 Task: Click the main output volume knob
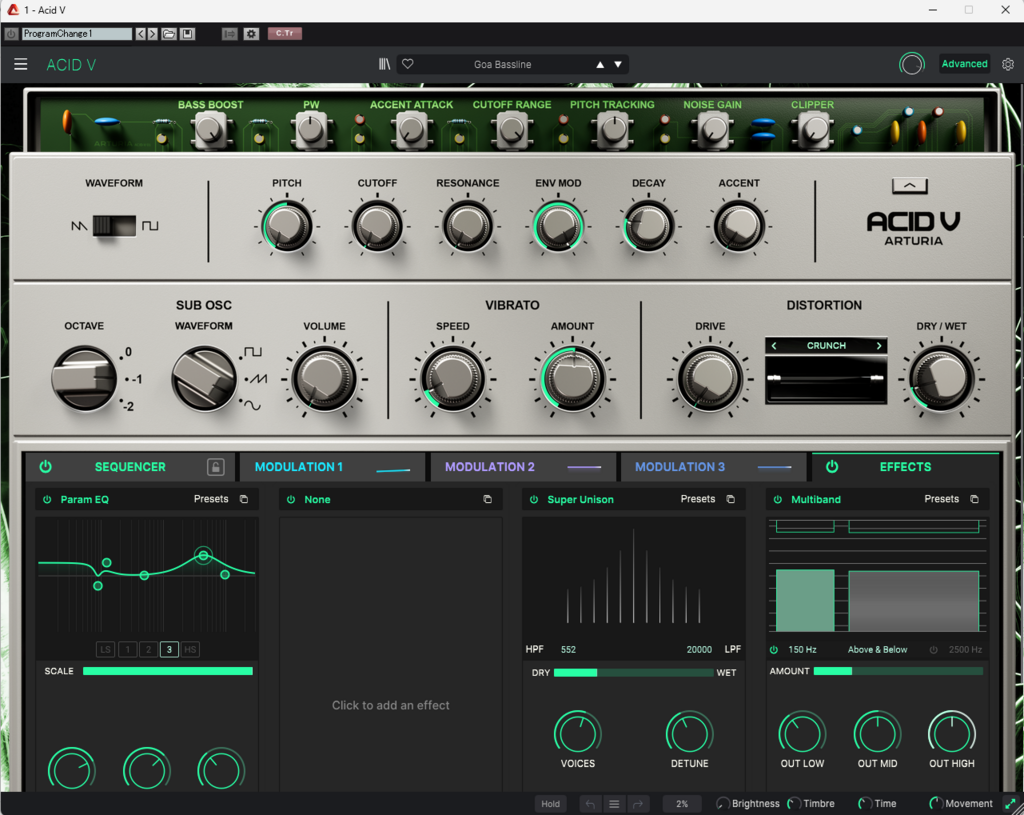[x=912, y=64]
